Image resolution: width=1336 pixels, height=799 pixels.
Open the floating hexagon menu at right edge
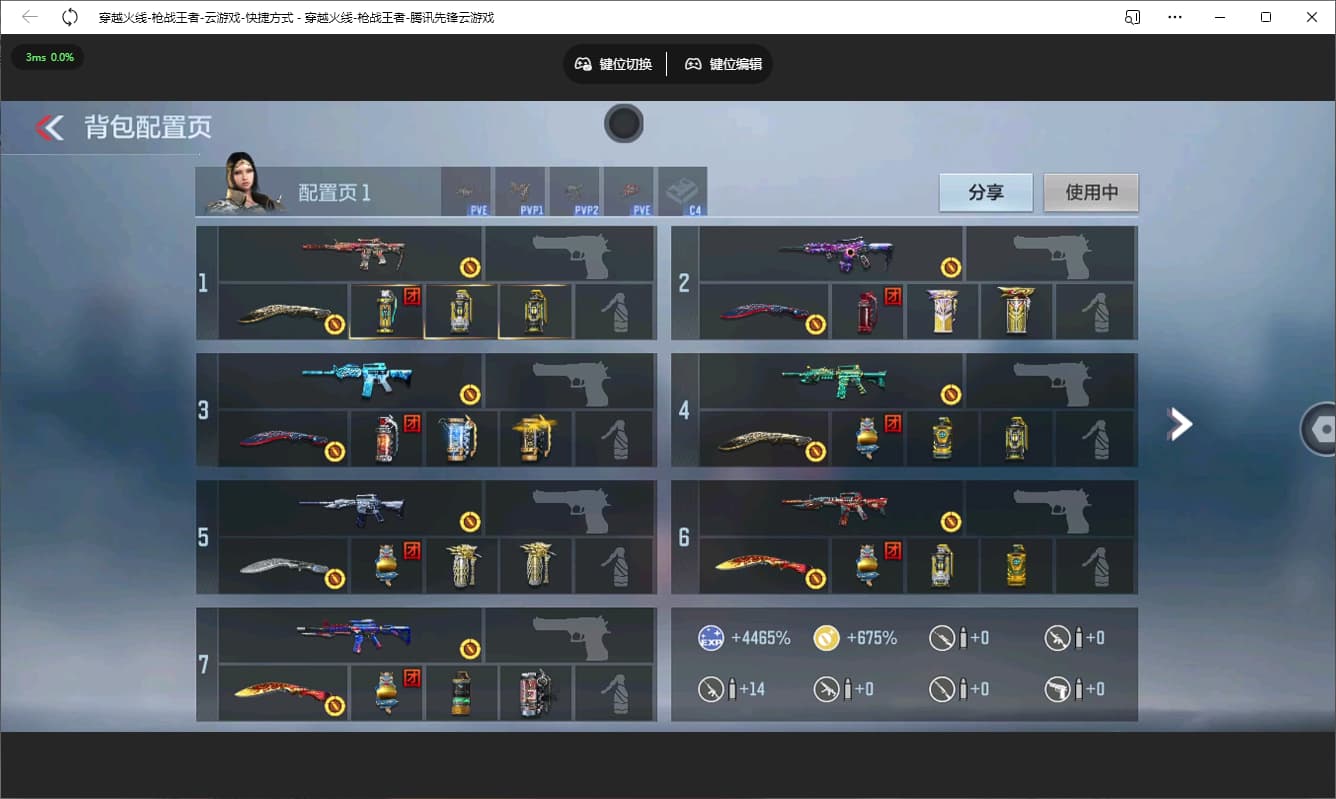click(x=1319, y=429)
